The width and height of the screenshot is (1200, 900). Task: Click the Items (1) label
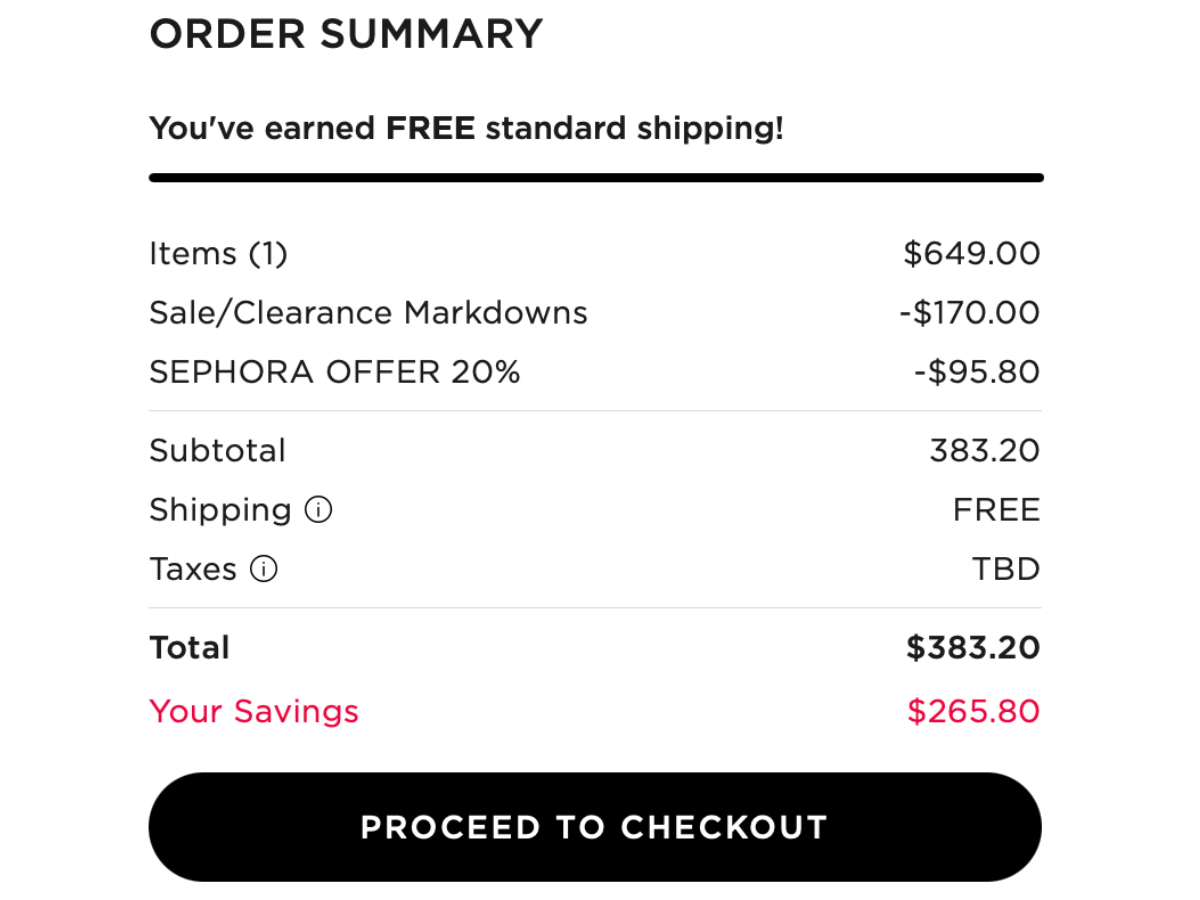(x=218, y=253)
